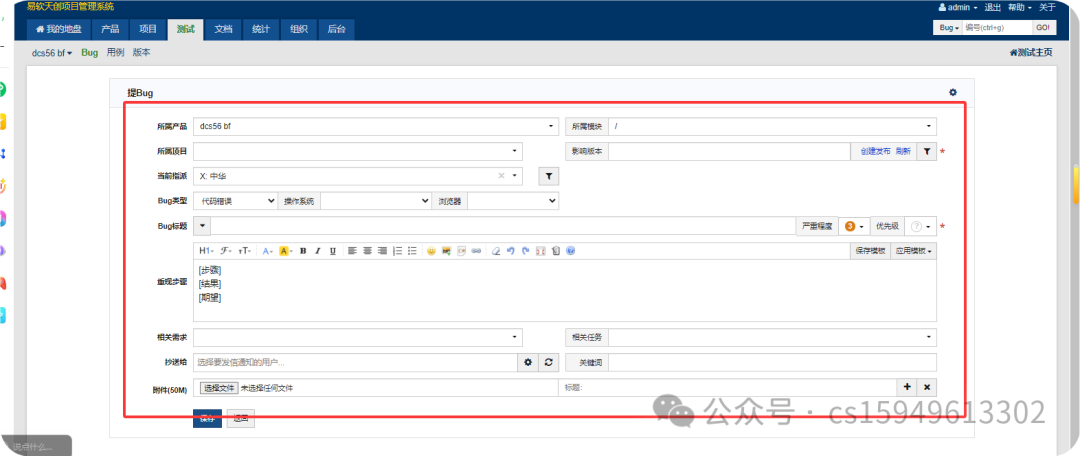Open 测试主页 link

pos(1031,52)
